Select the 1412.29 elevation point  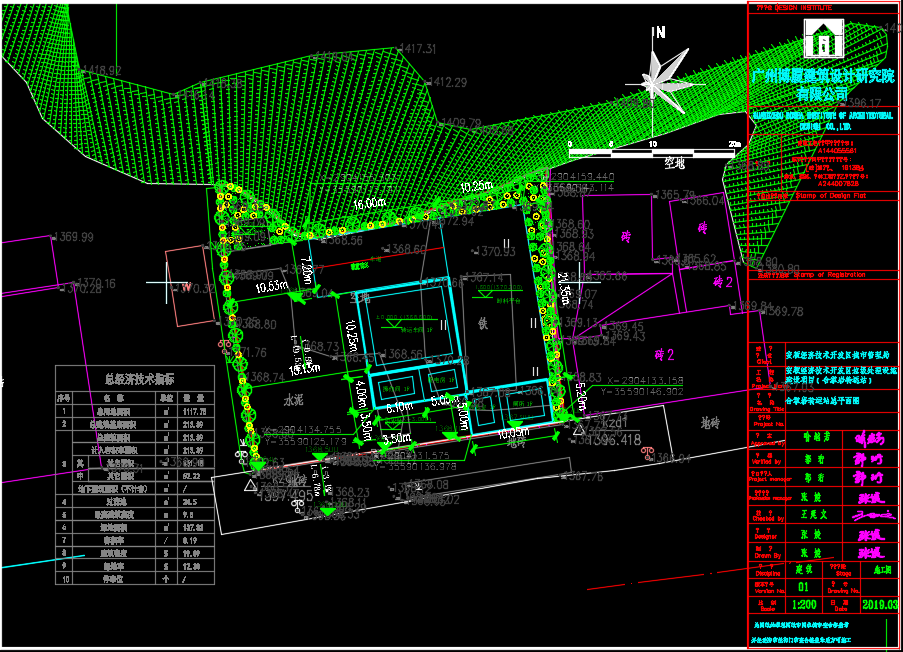tap(446, 82)
